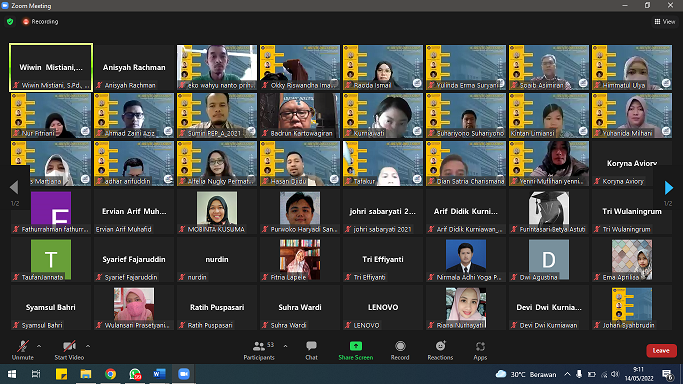Screen dimensions: 683x384
Task: Open weather widget showing 30°C Berawan
Action: (526, 374)
